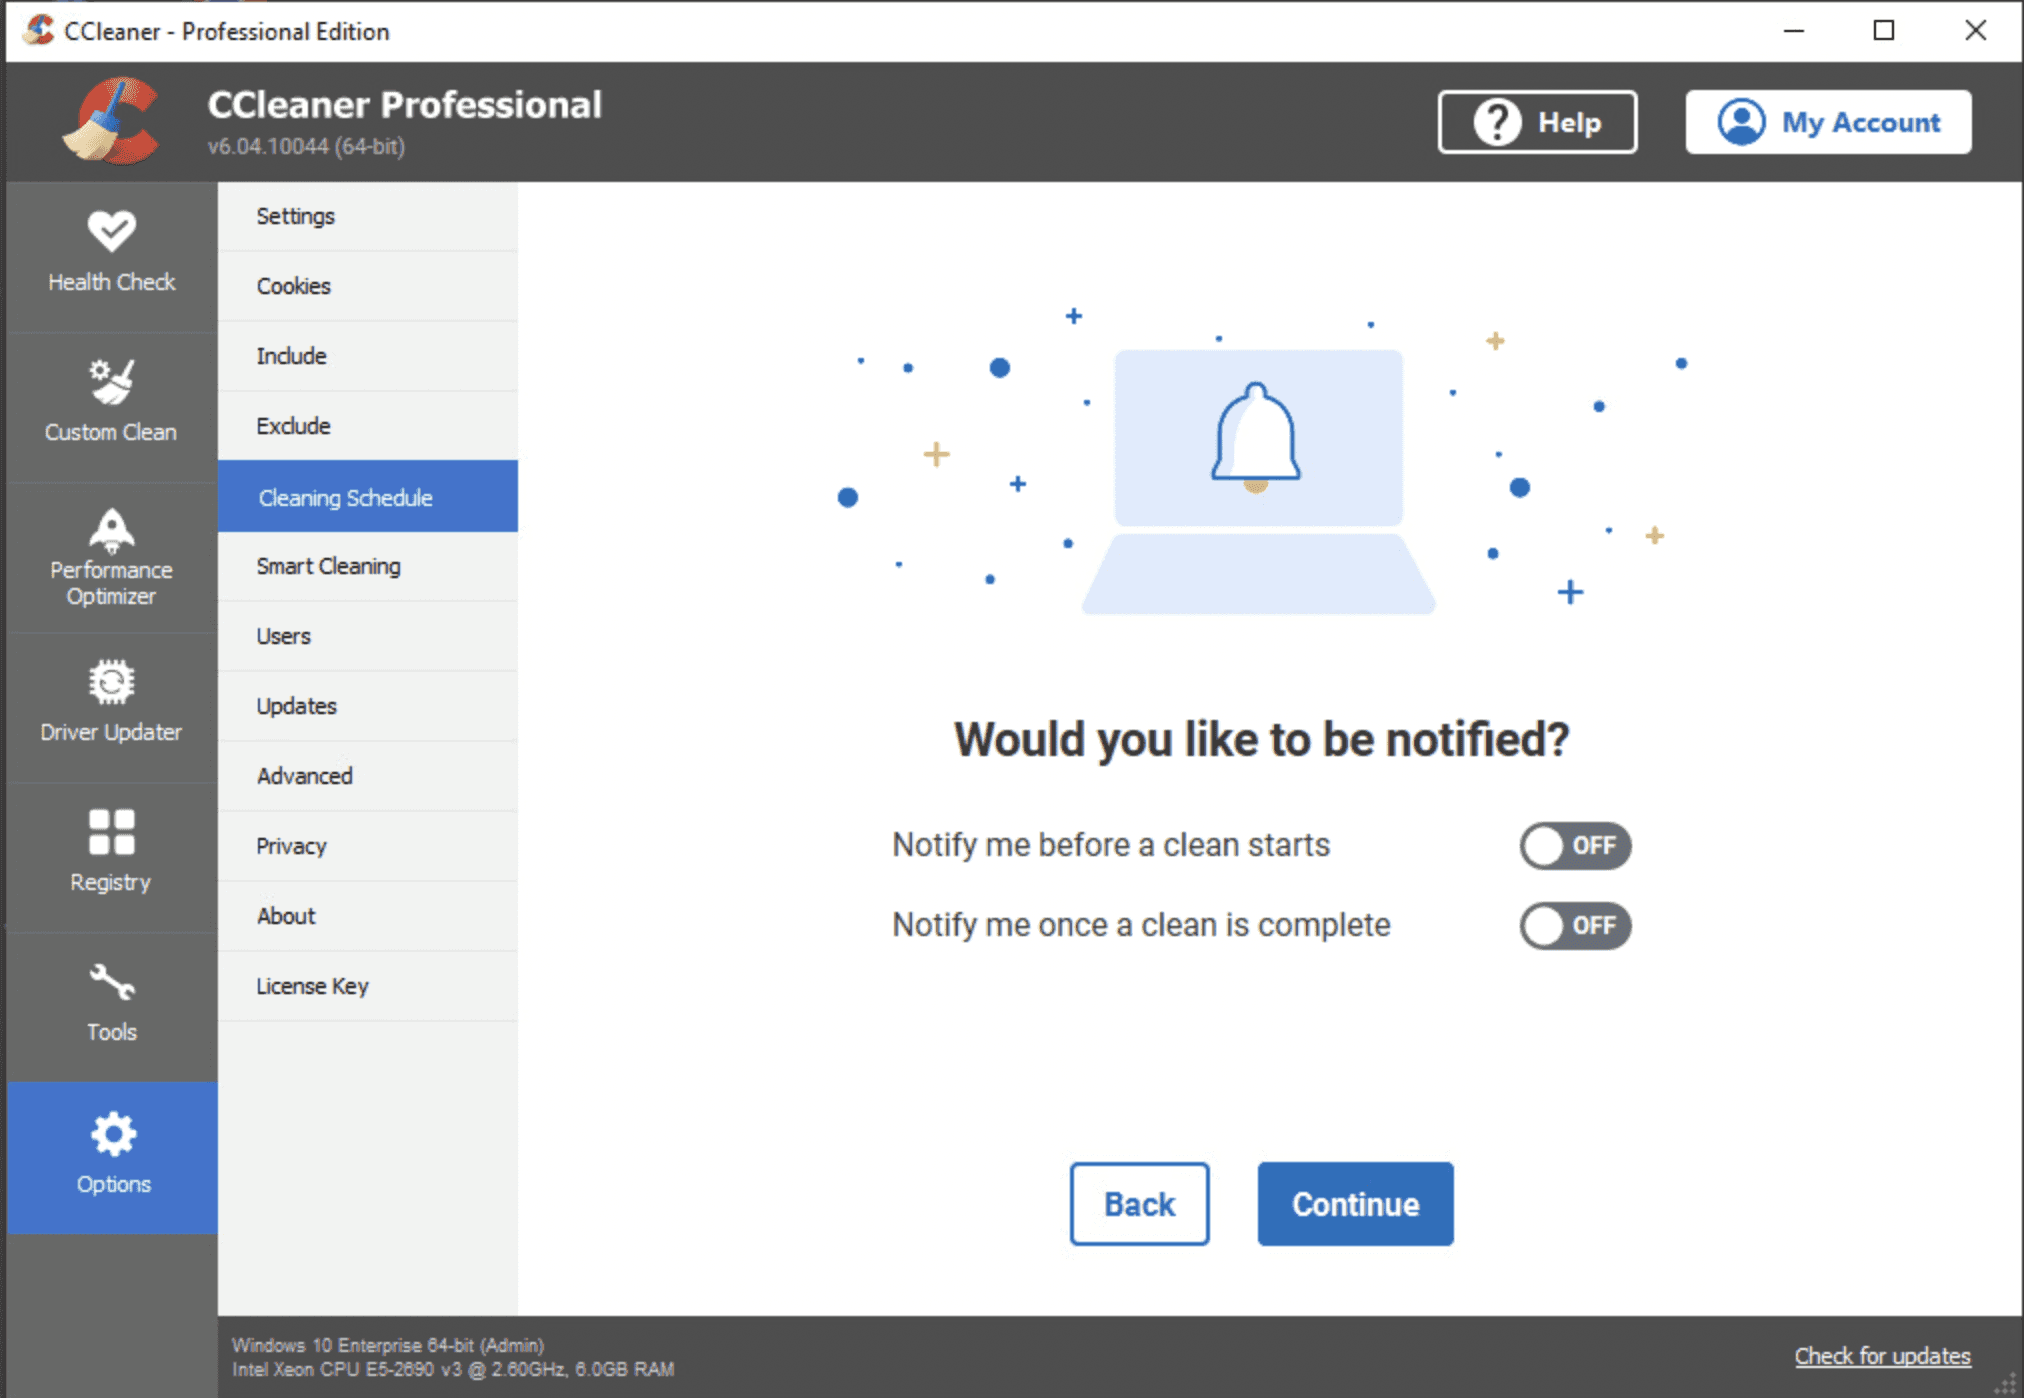Open Performance Optimizer rocket icon
The width and height of the screenshot is (2024, 1398).
111,530
